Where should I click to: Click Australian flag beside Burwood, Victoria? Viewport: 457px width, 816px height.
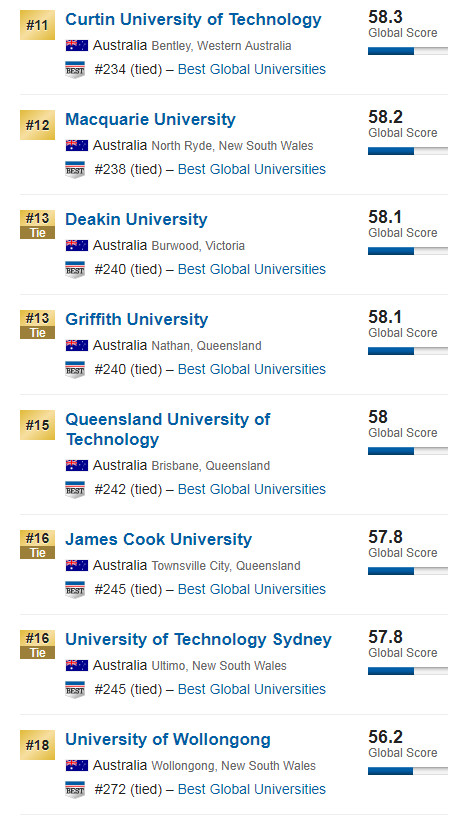[x=77, y=246]
